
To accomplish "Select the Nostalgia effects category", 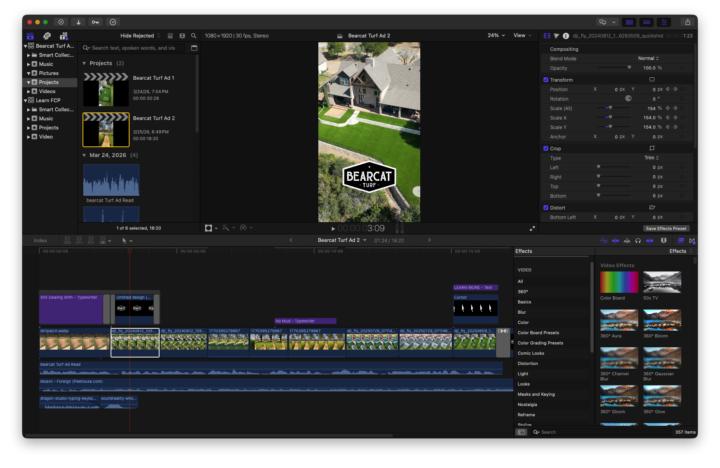I will tap(527, 405).
